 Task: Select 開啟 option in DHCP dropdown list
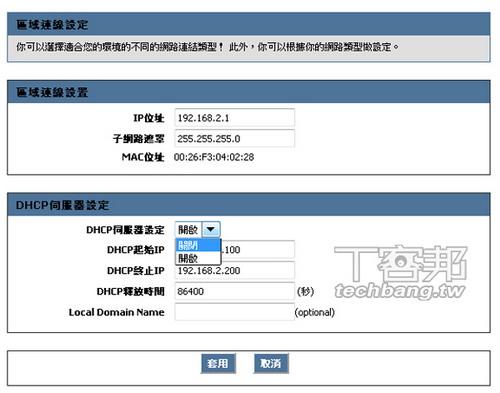coord(198,258)
